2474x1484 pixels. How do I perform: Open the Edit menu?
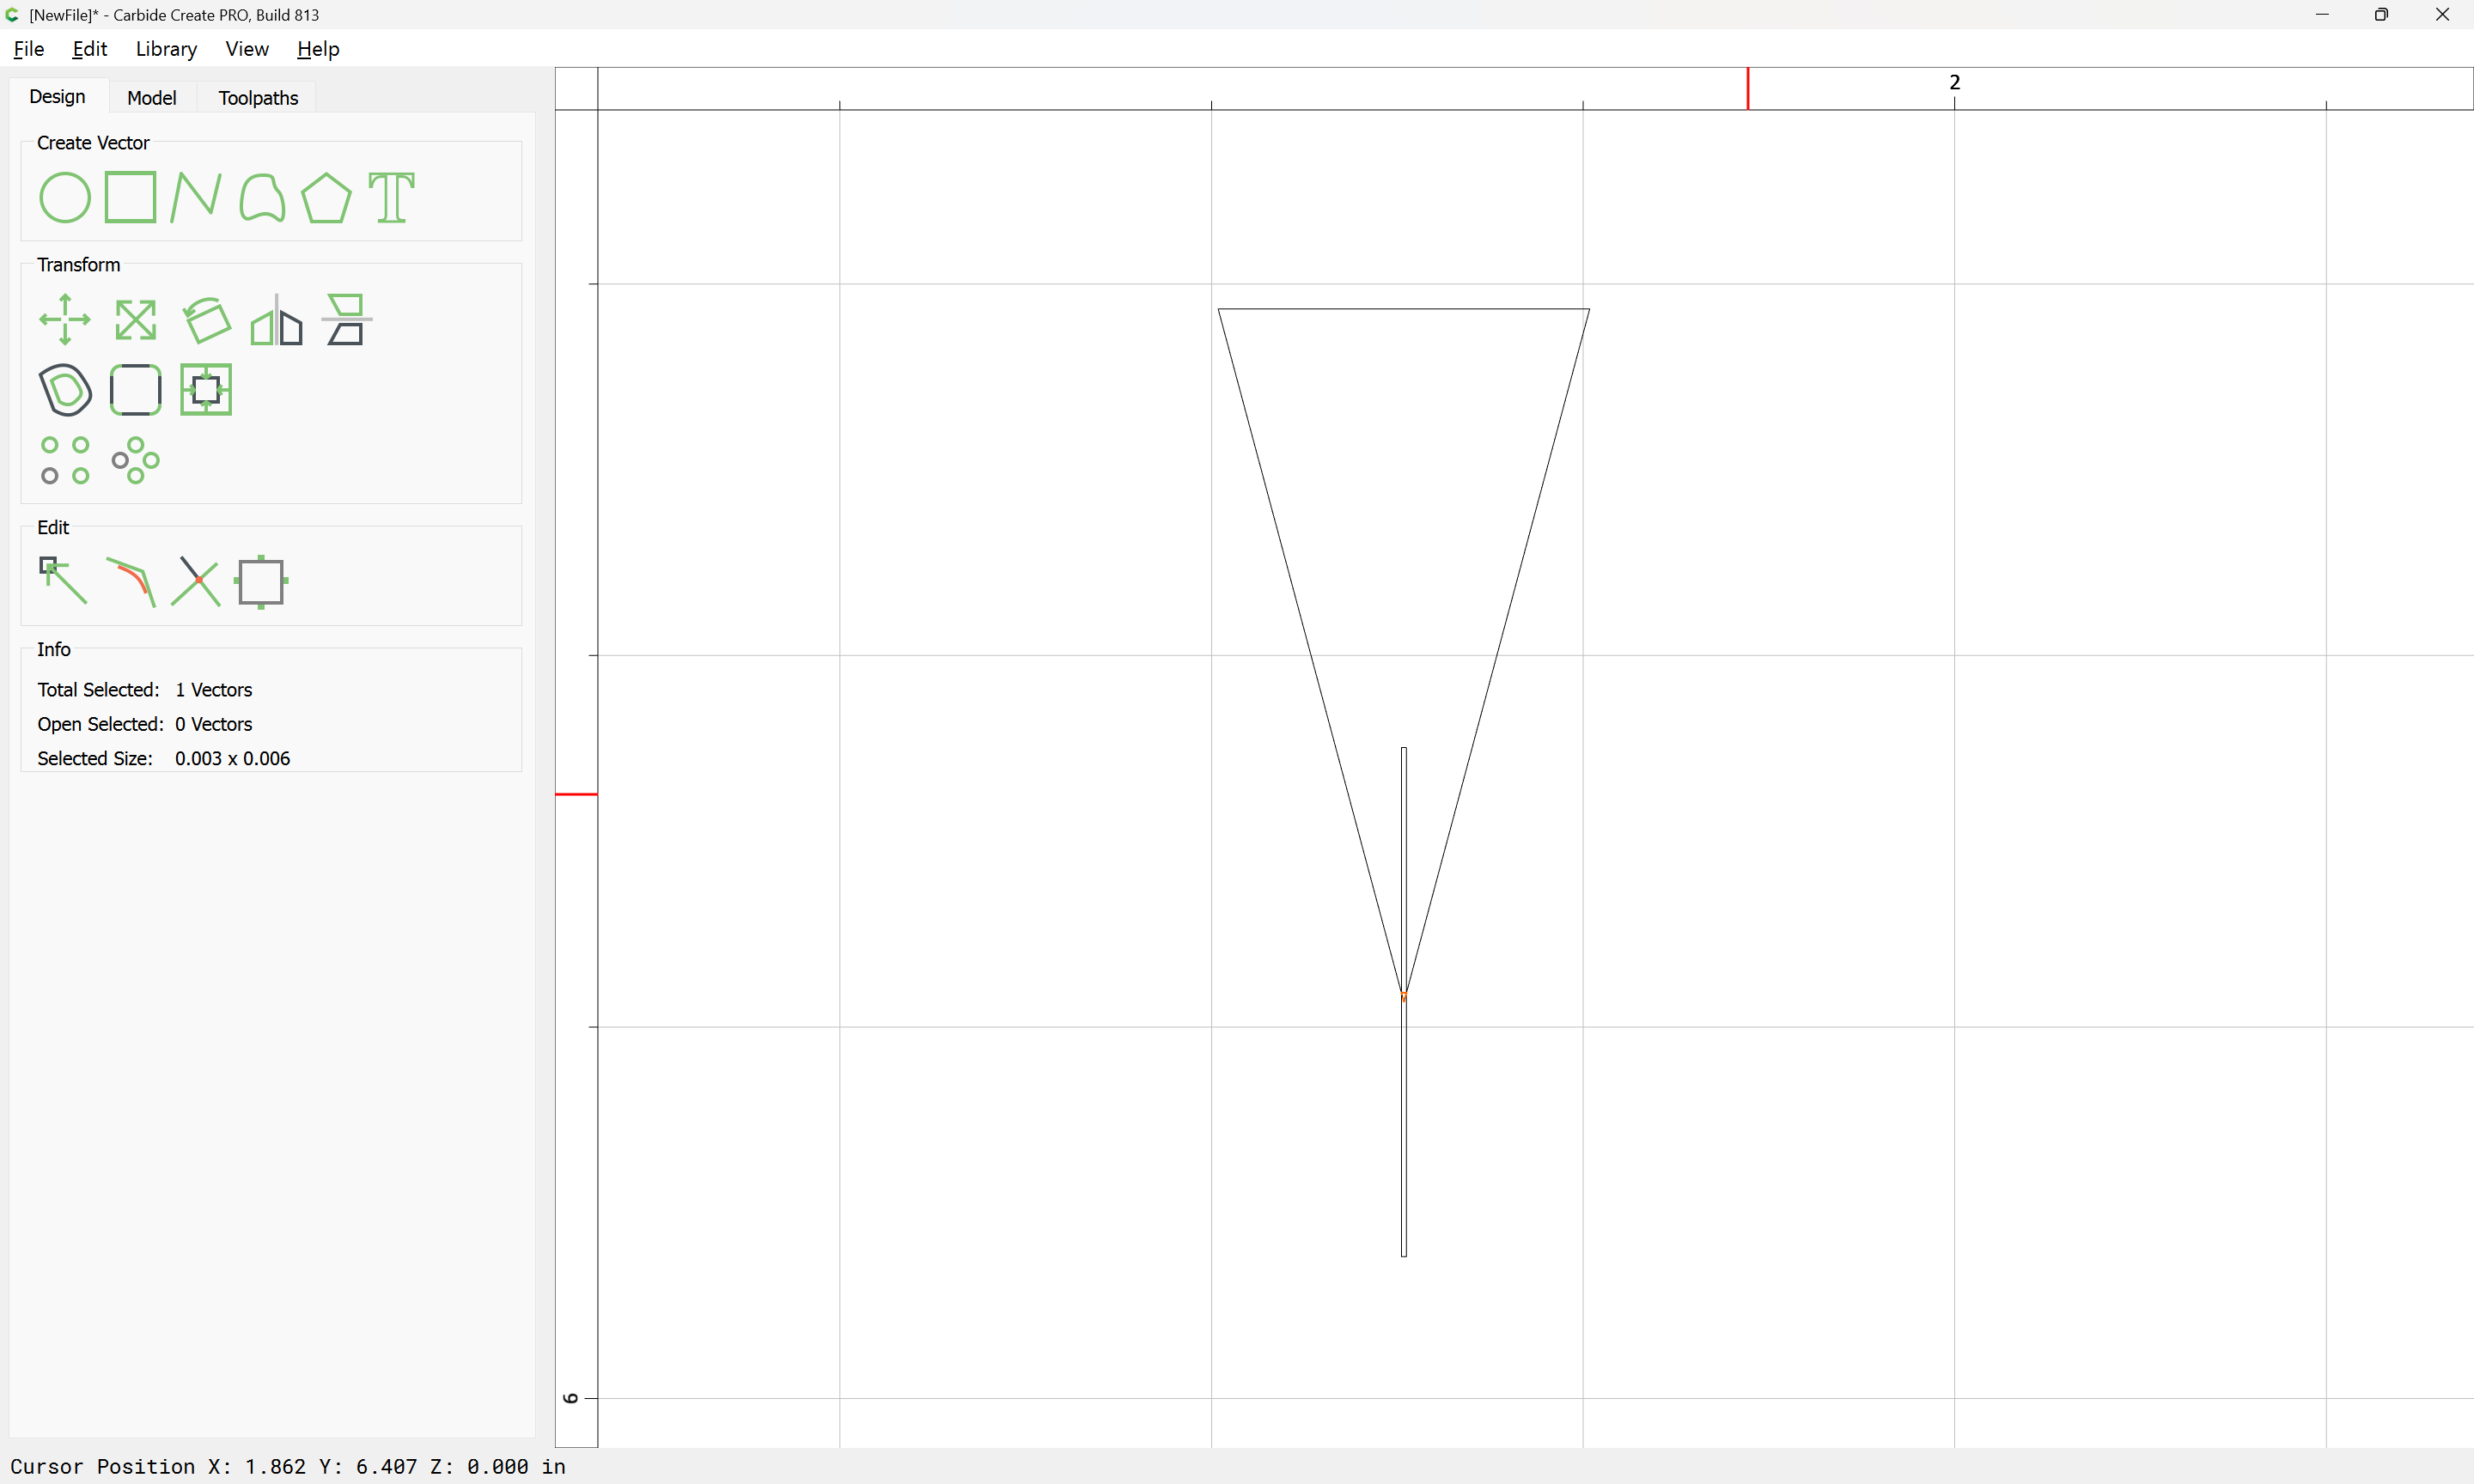coord(89,49)
